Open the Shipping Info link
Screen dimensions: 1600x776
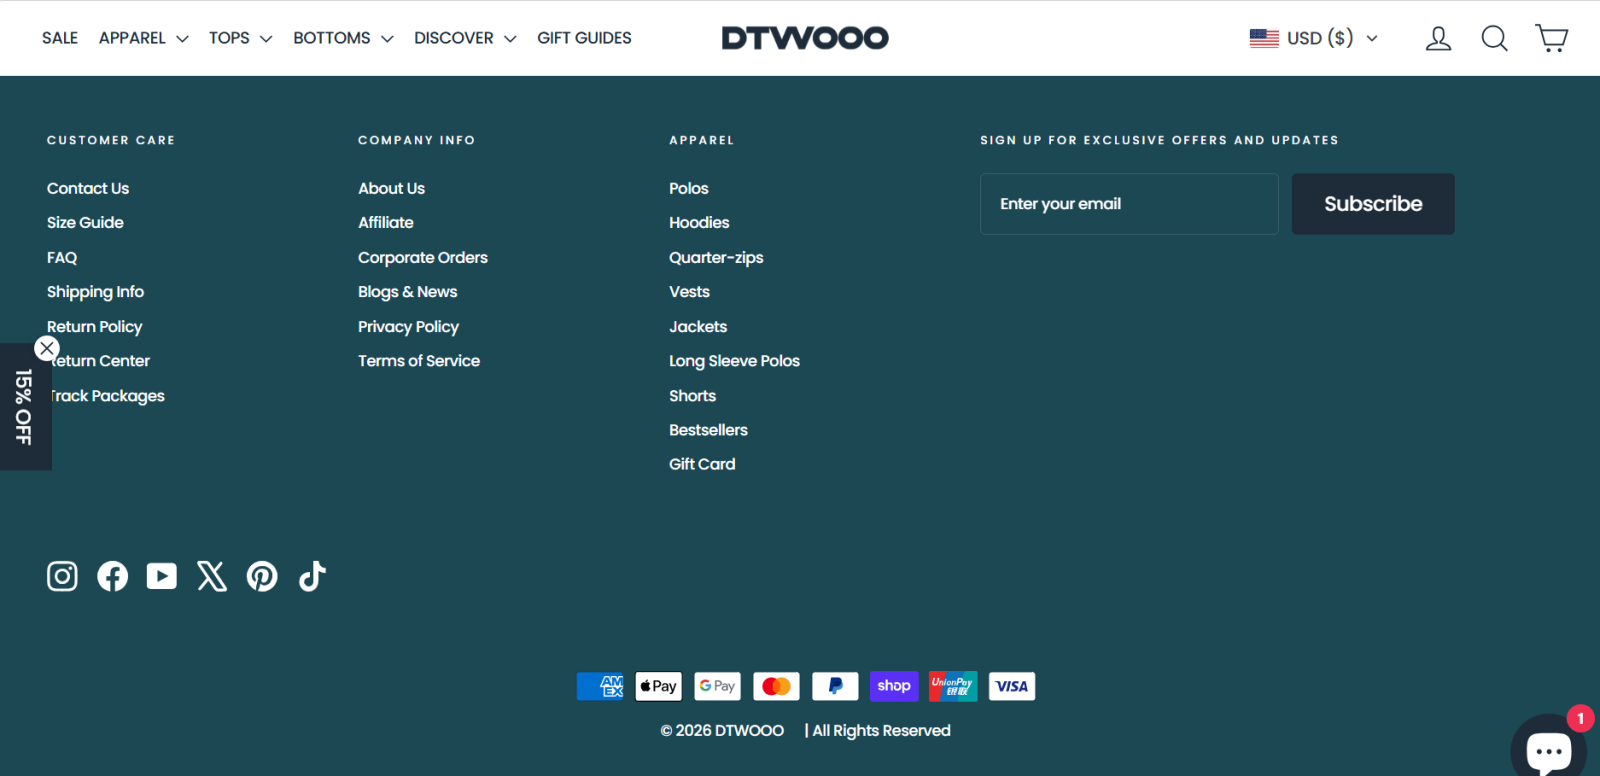tap(95, 292)
